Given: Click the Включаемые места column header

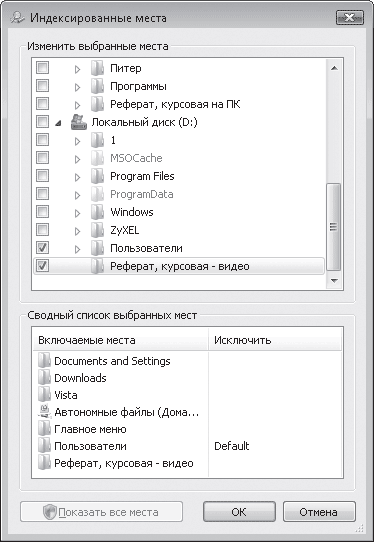Looking at the screenshot, I should click(x=121, y=340).
